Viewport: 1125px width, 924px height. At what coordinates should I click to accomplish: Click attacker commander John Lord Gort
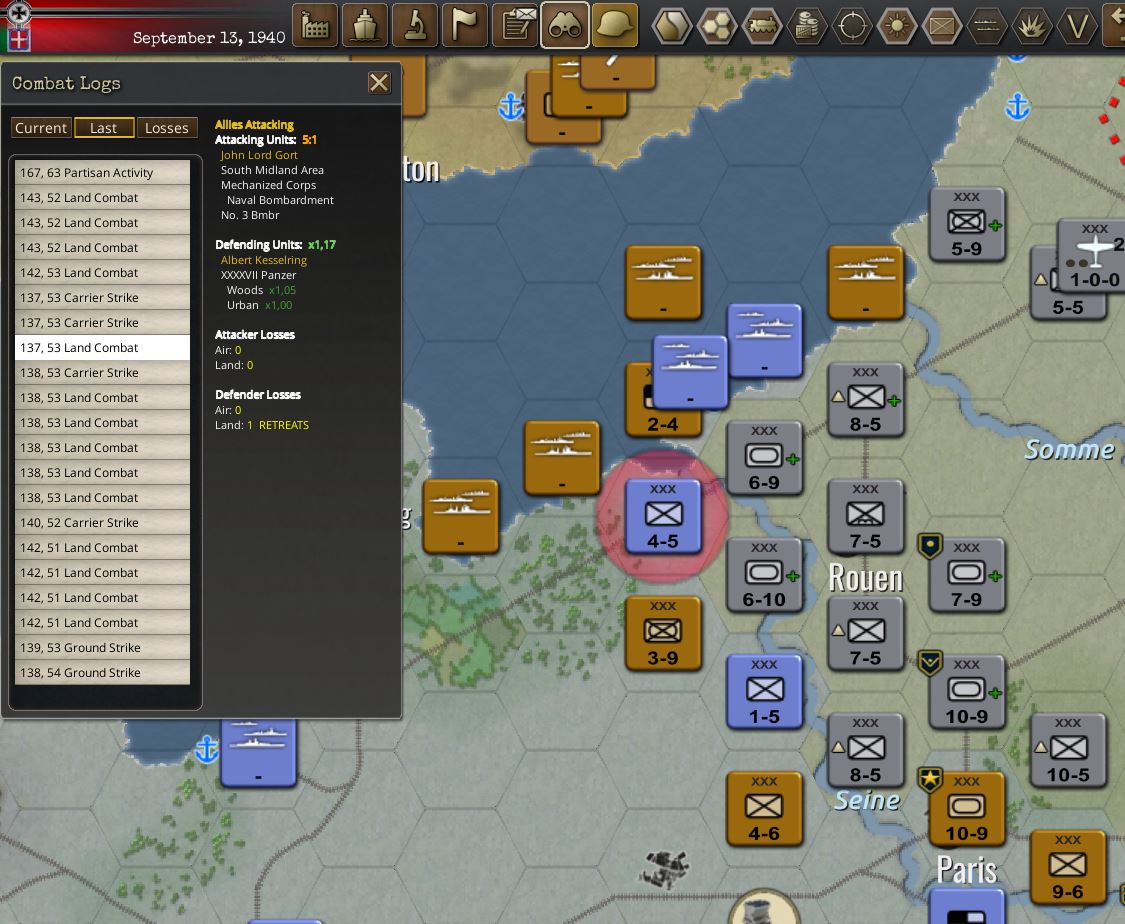pos(259,155)
